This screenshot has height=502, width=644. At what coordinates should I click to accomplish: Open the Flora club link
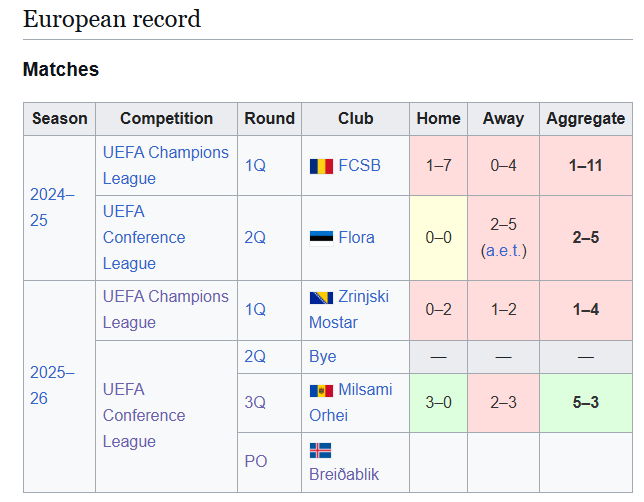(x=356, y=237)
